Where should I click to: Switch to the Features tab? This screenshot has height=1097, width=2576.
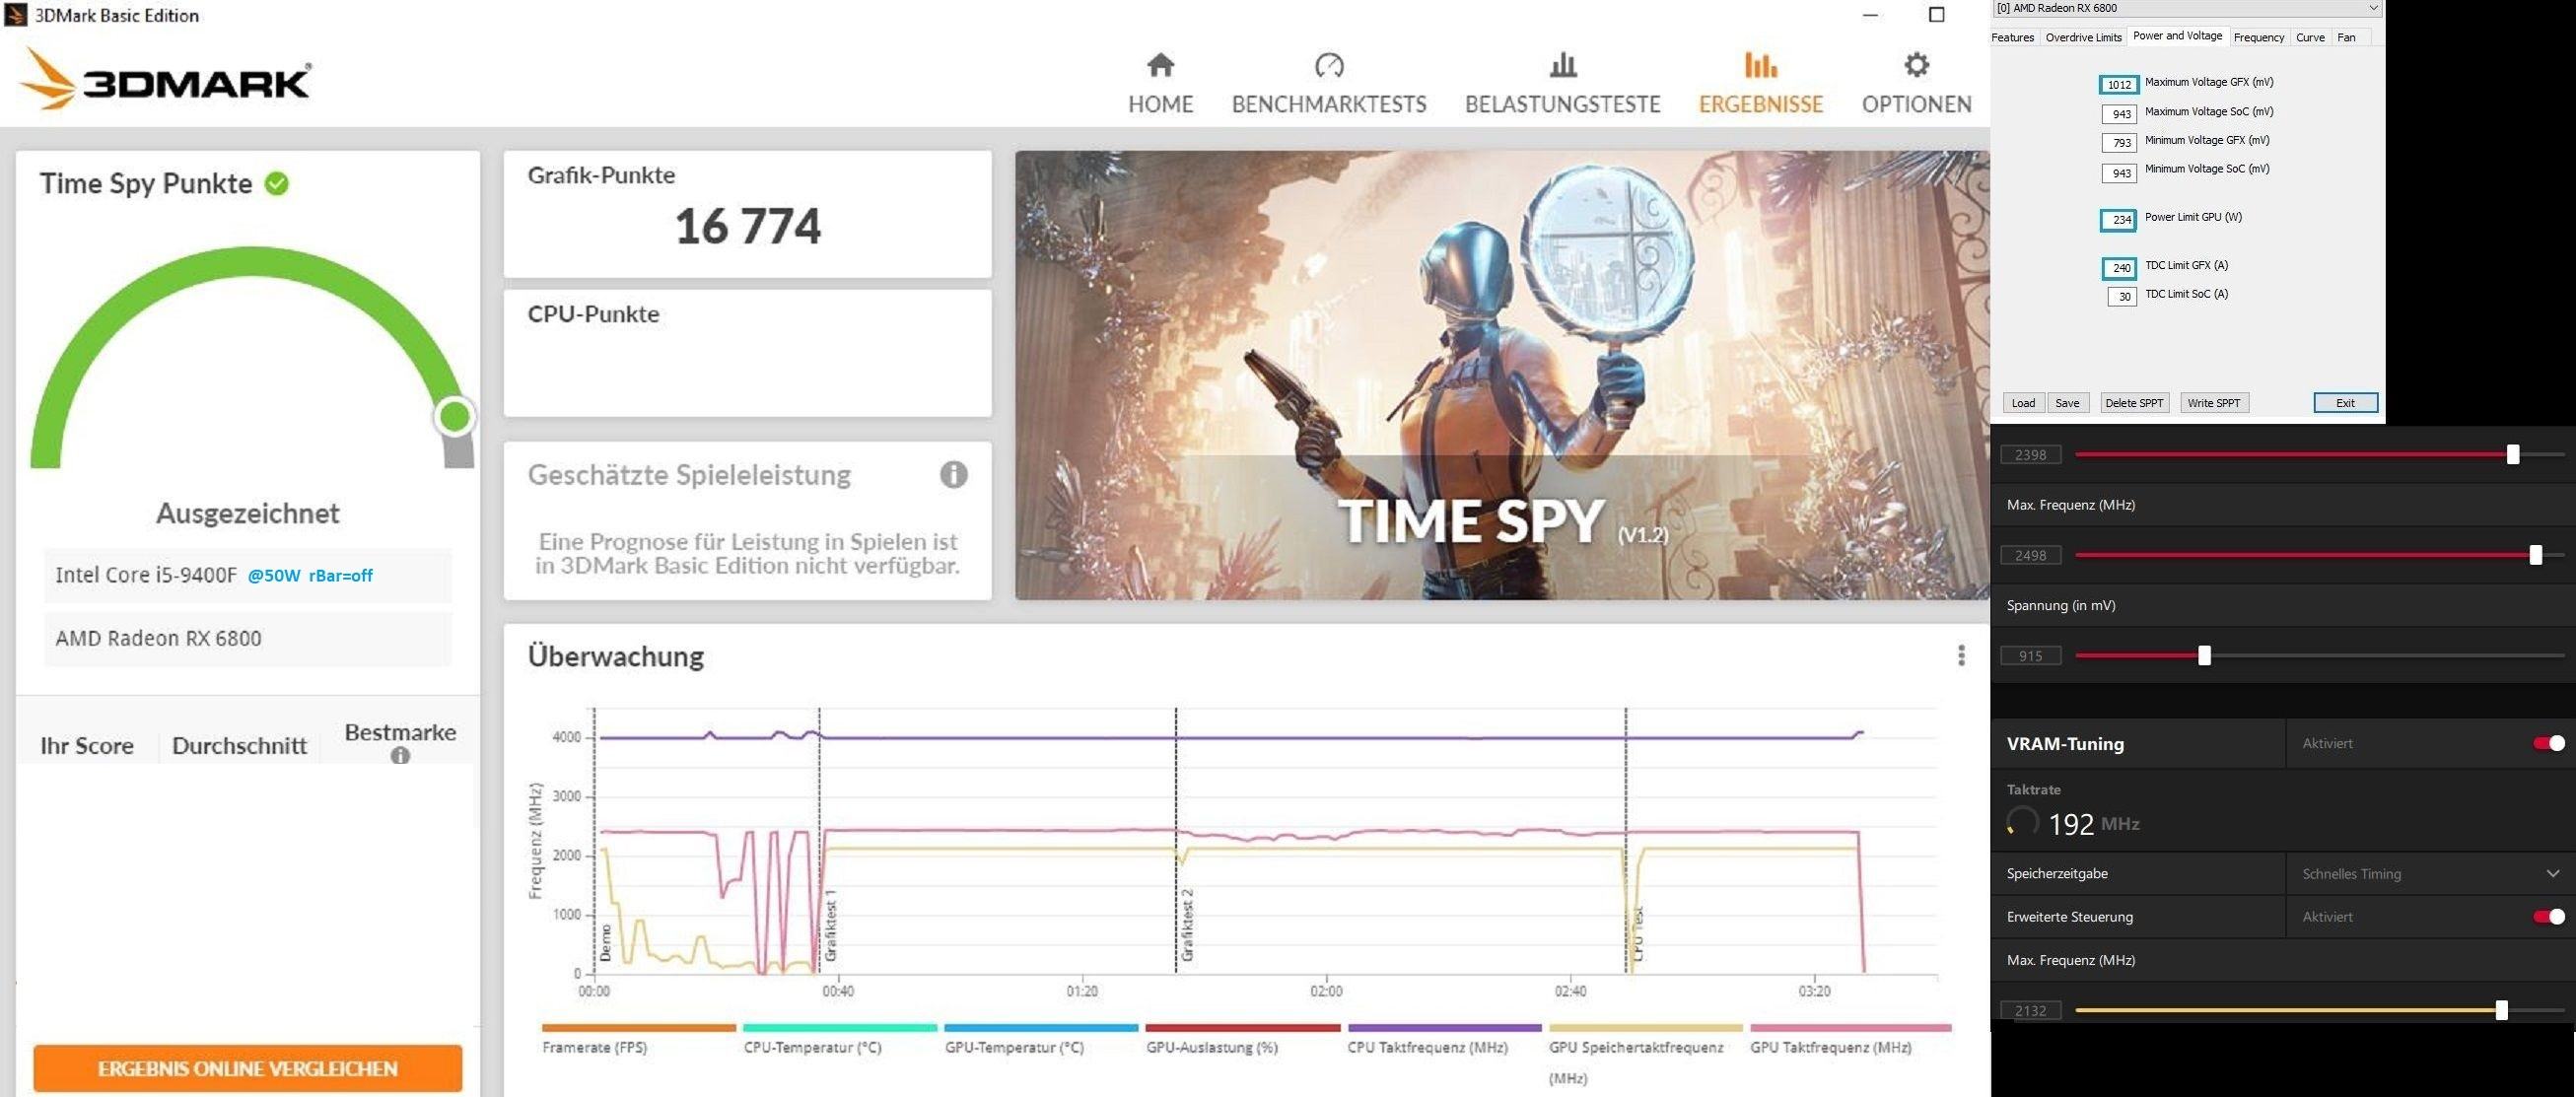coord(2012,37)
